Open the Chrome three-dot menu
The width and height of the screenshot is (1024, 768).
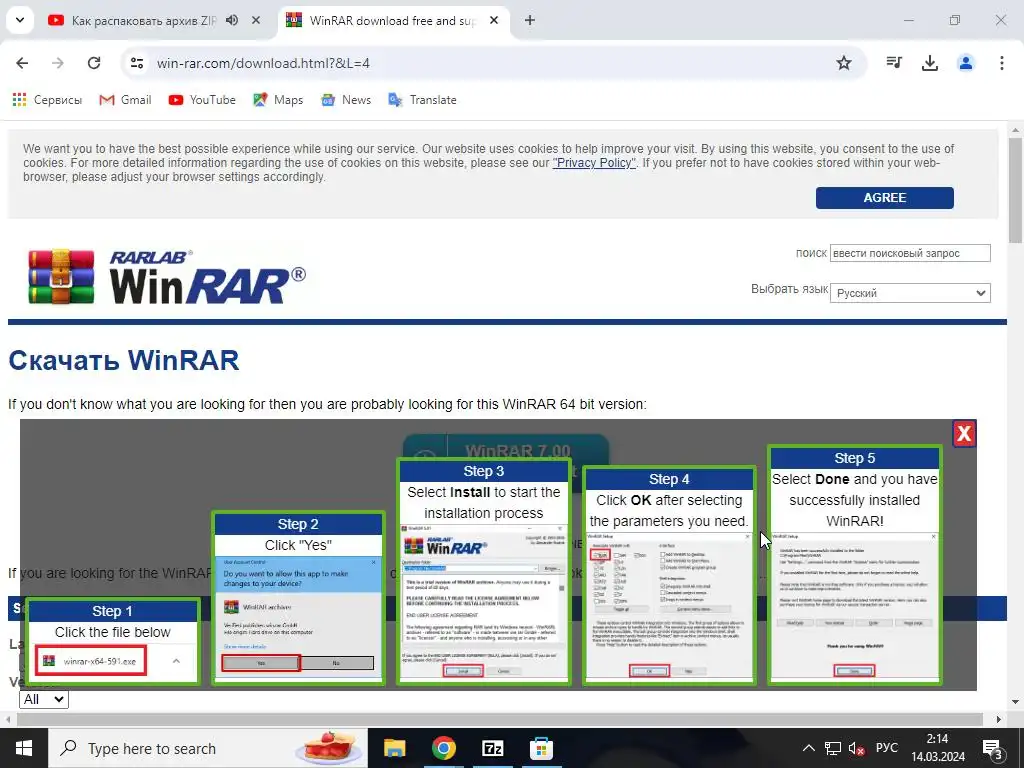point(1001,63)
